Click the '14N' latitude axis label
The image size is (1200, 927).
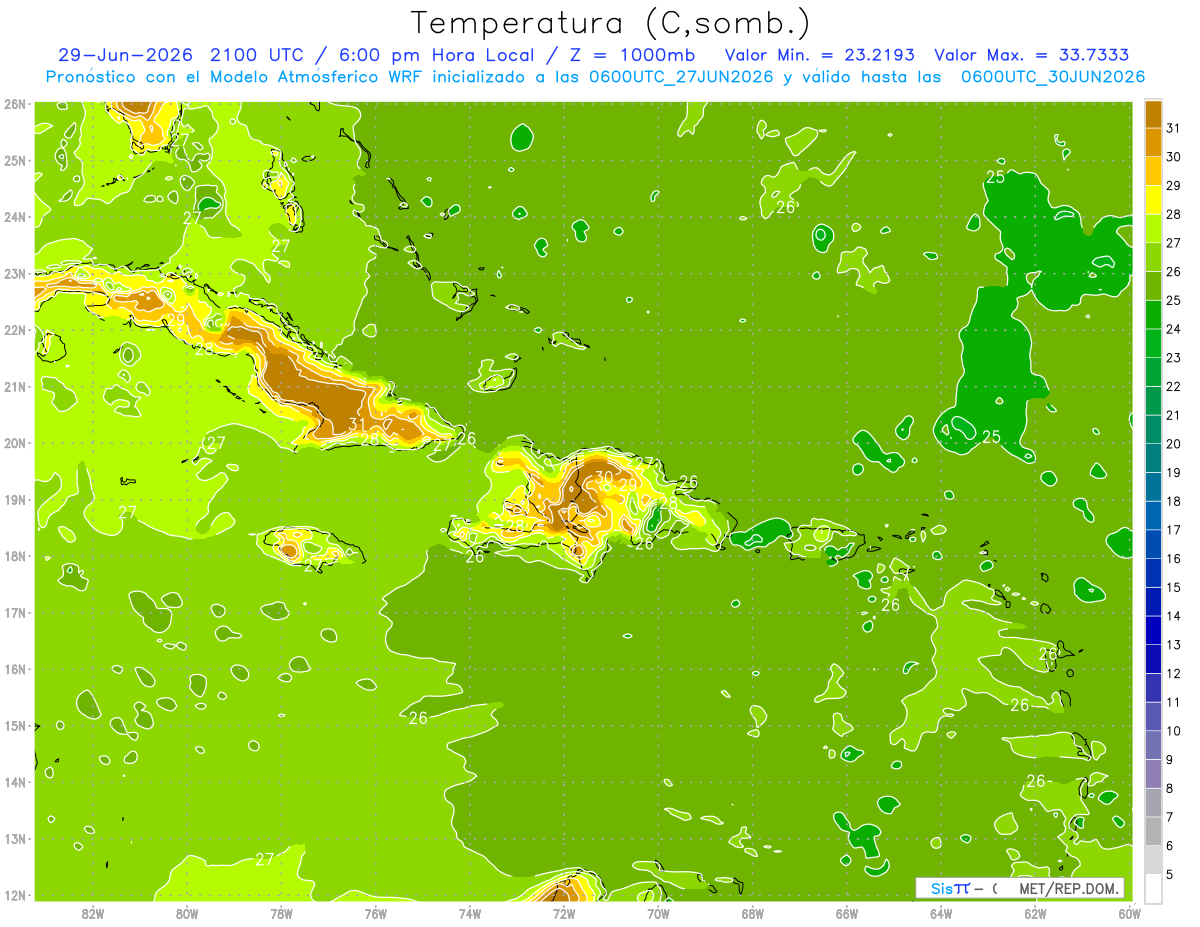[16, 782]
